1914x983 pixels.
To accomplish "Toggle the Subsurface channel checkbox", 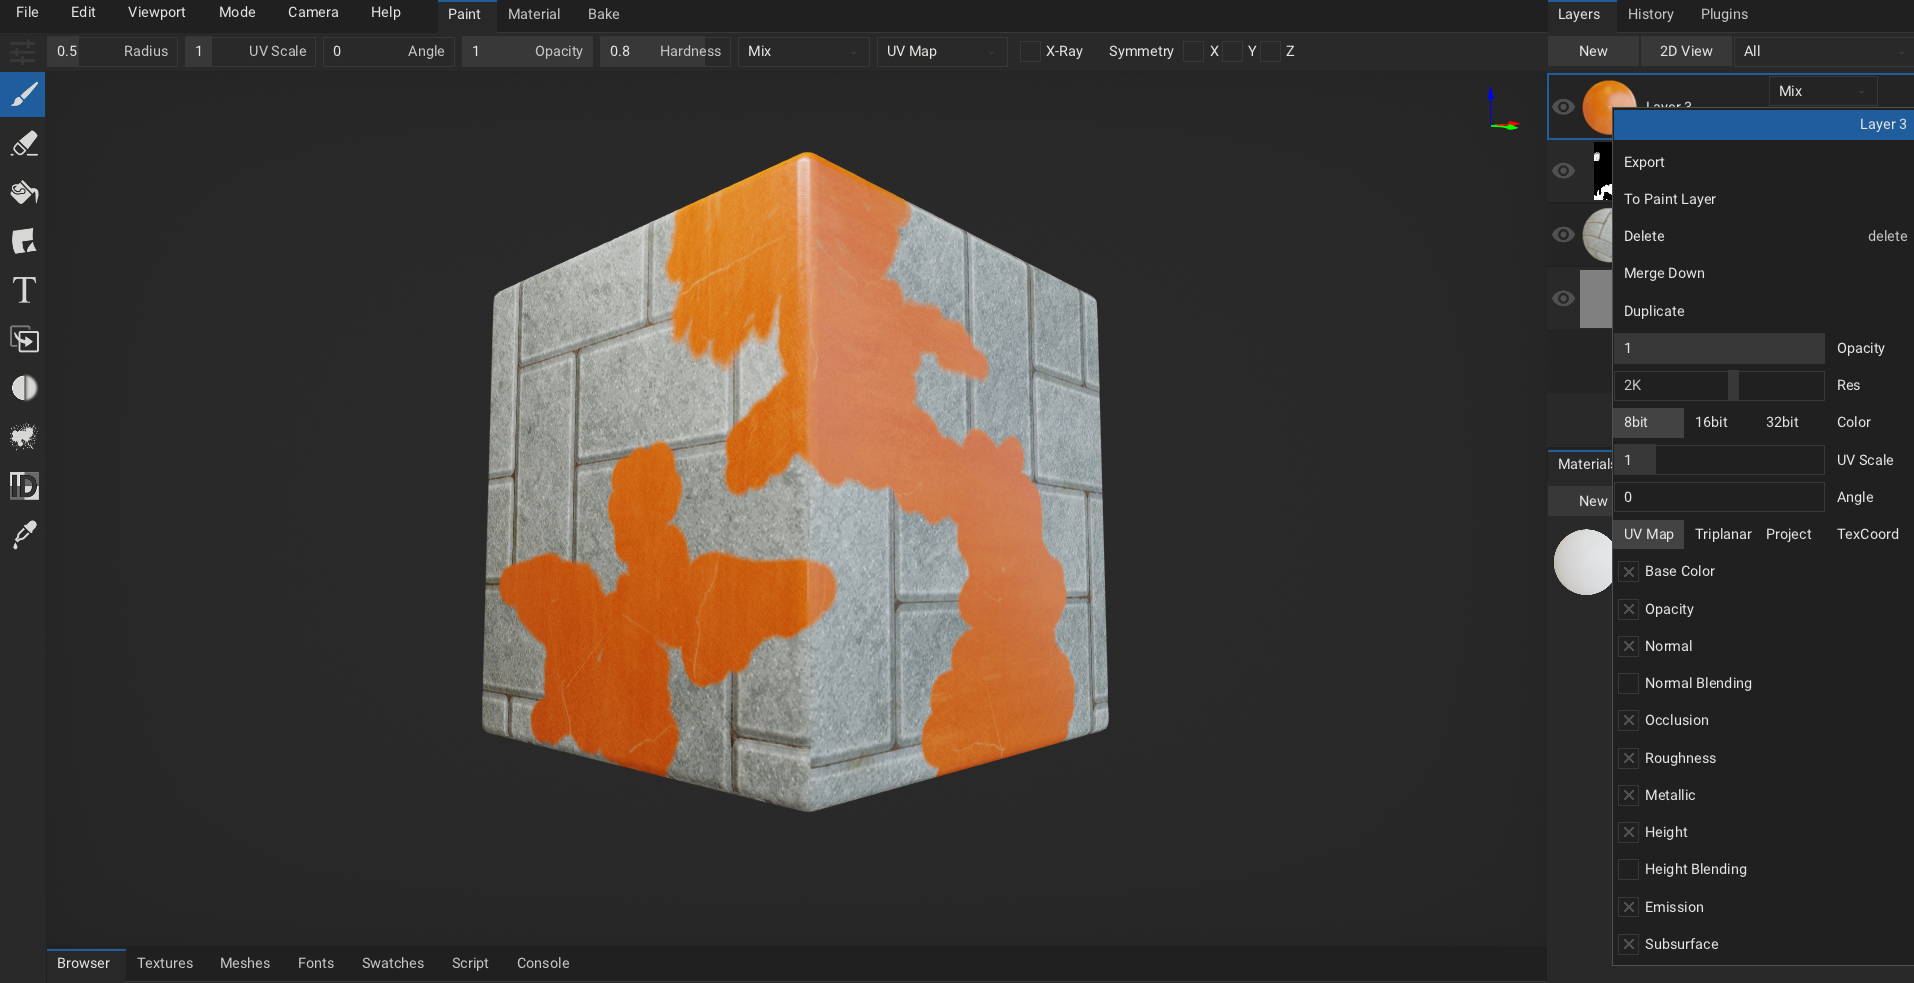I will click(1629, 944).
